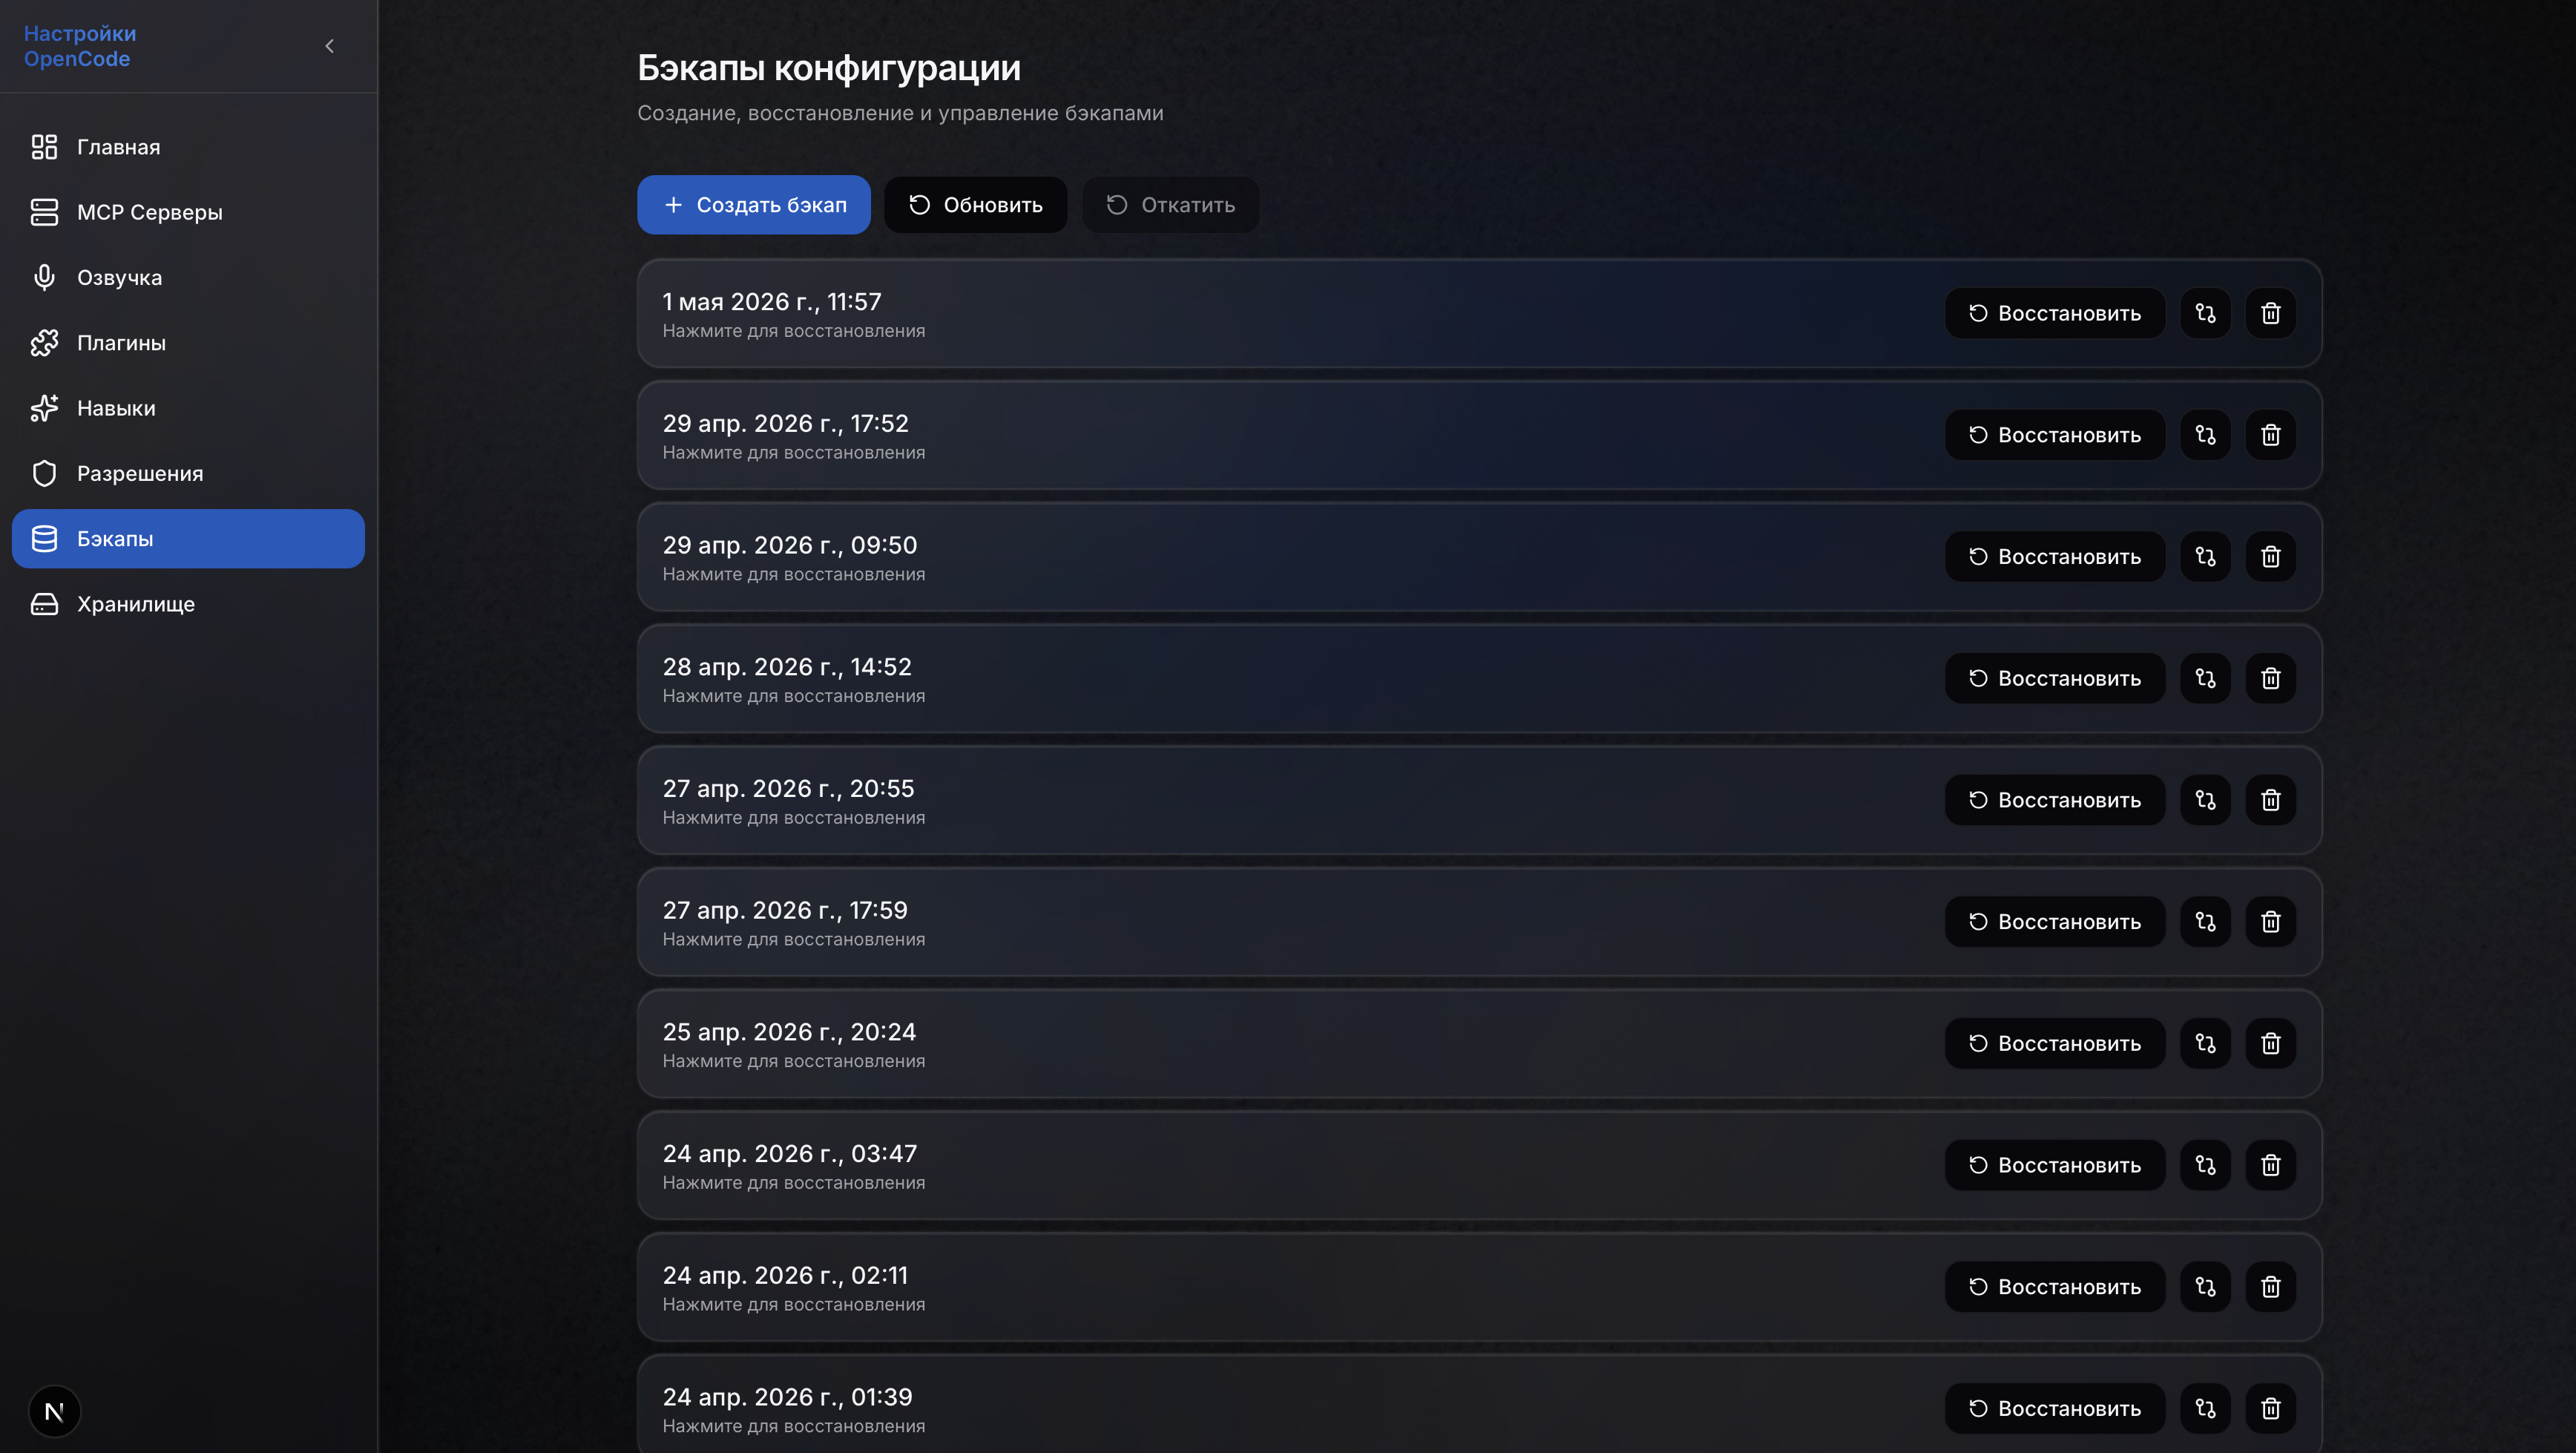
Task: Click the Обновить button
Action: point(975,205)
